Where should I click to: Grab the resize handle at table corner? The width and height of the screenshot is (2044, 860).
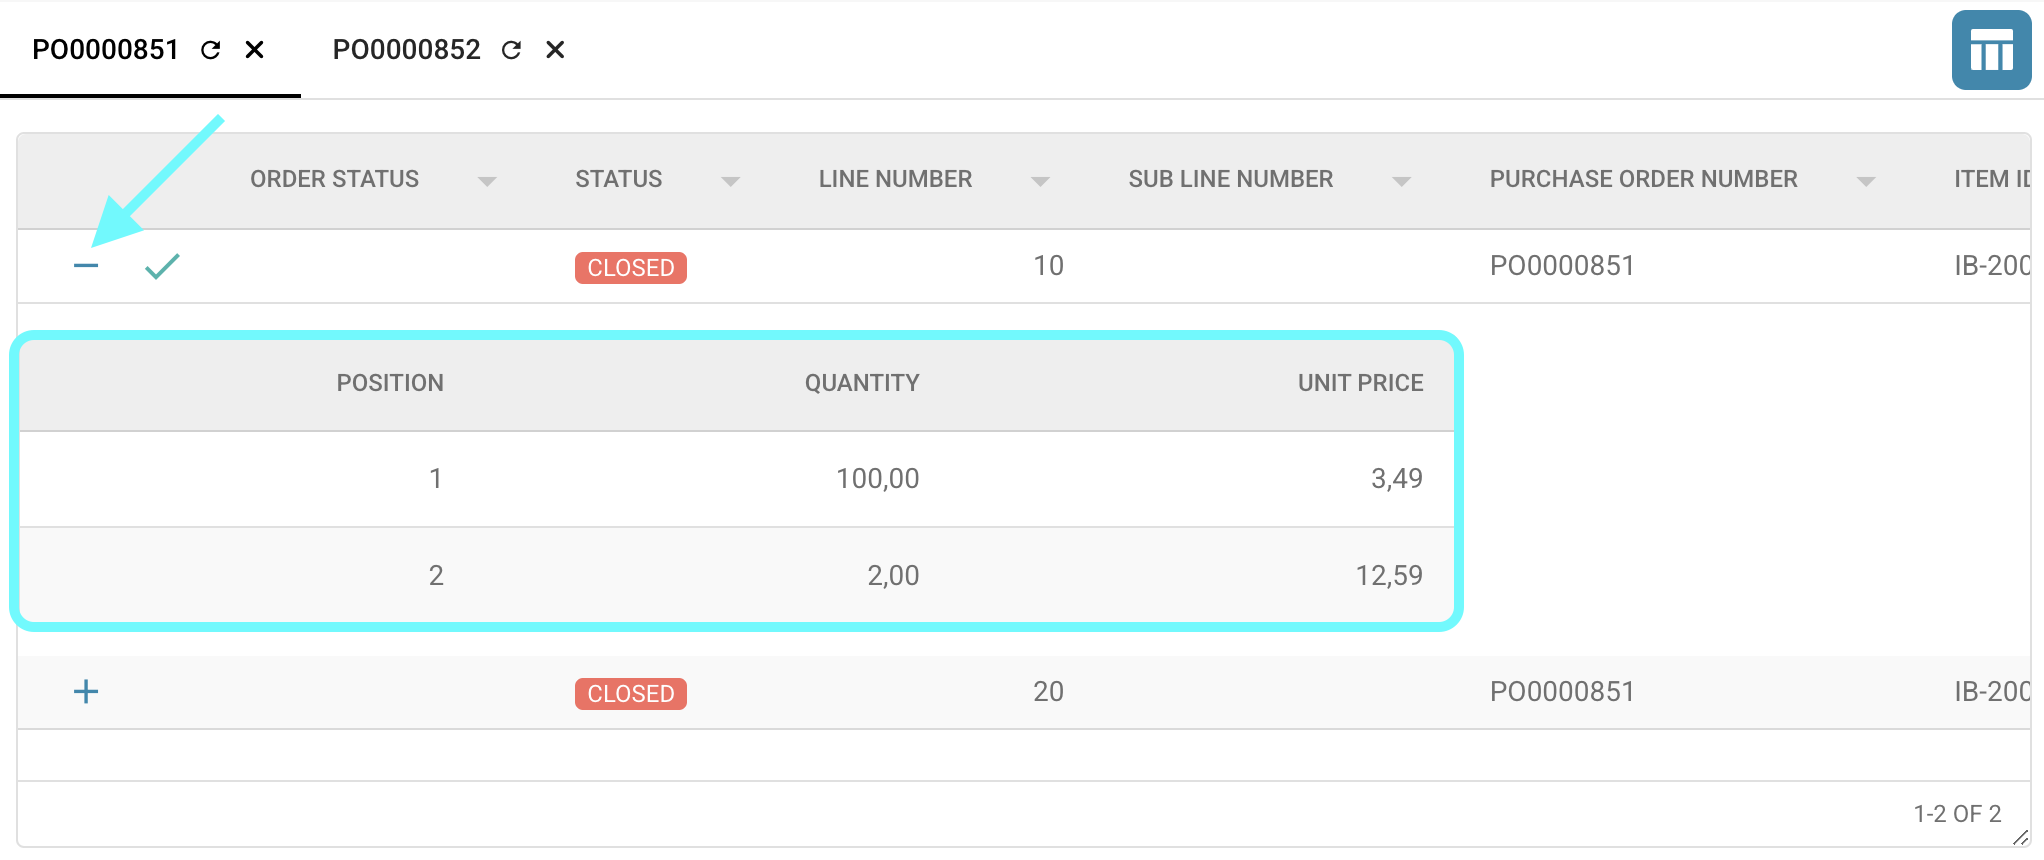[x=2020, y=838]
